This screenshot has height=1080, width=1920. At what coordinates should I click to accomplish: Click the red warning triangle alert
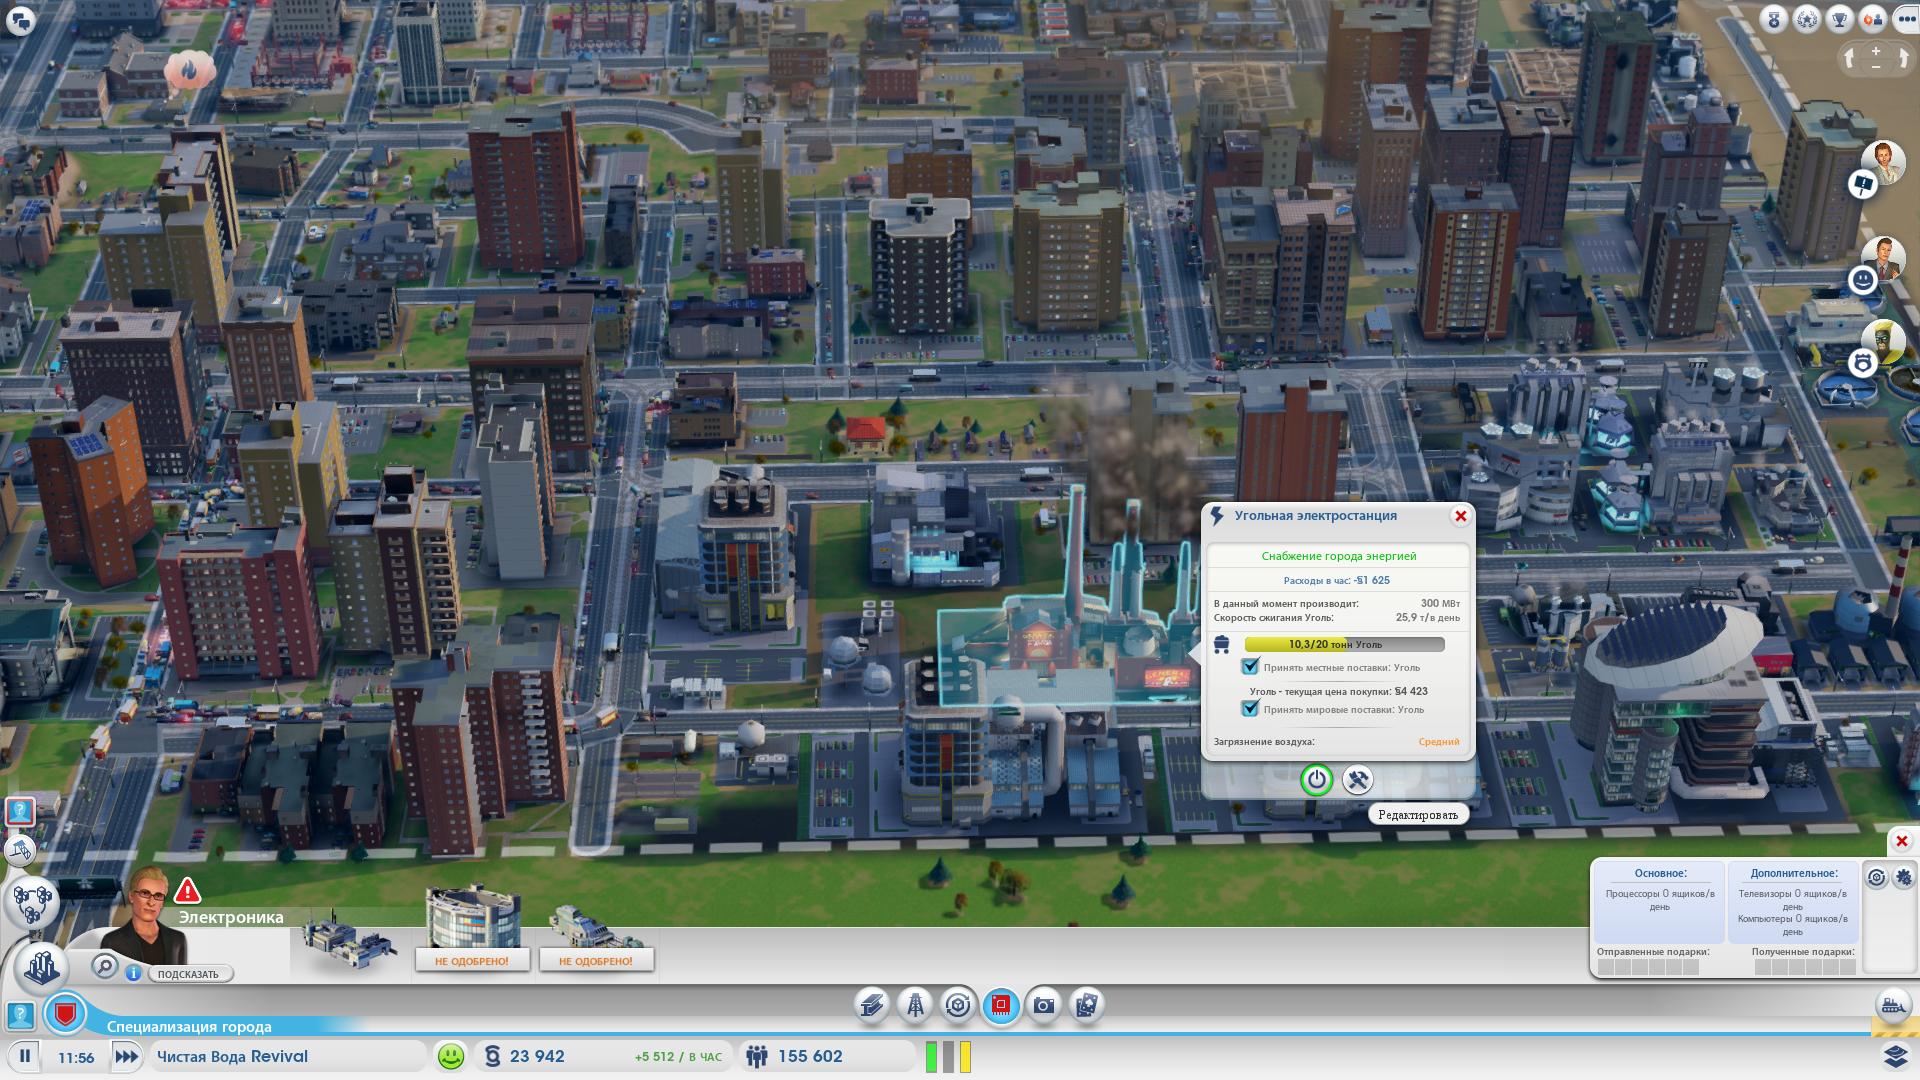click(187, 890)
